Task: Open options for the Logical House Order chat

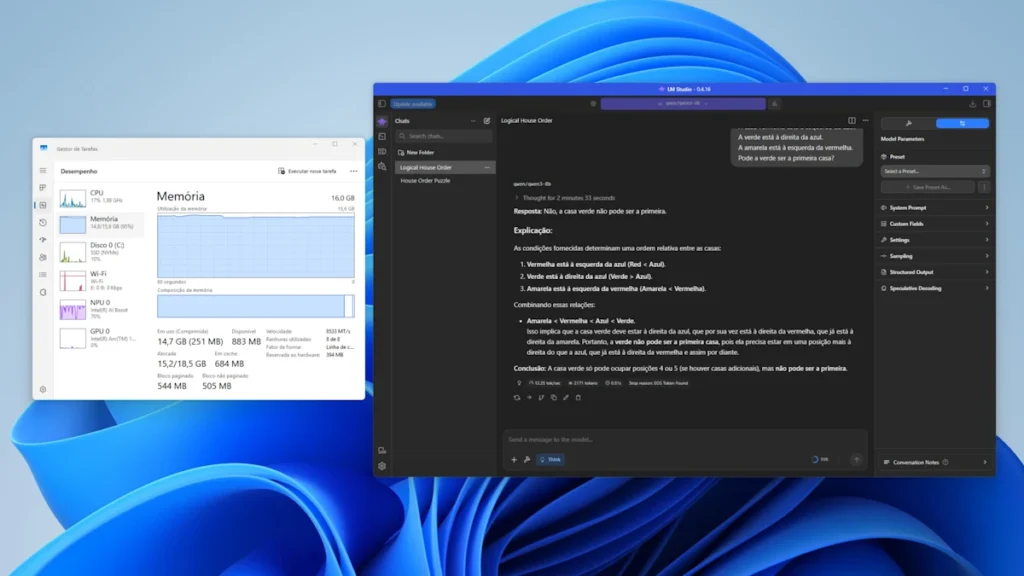Action: point(487,168)
